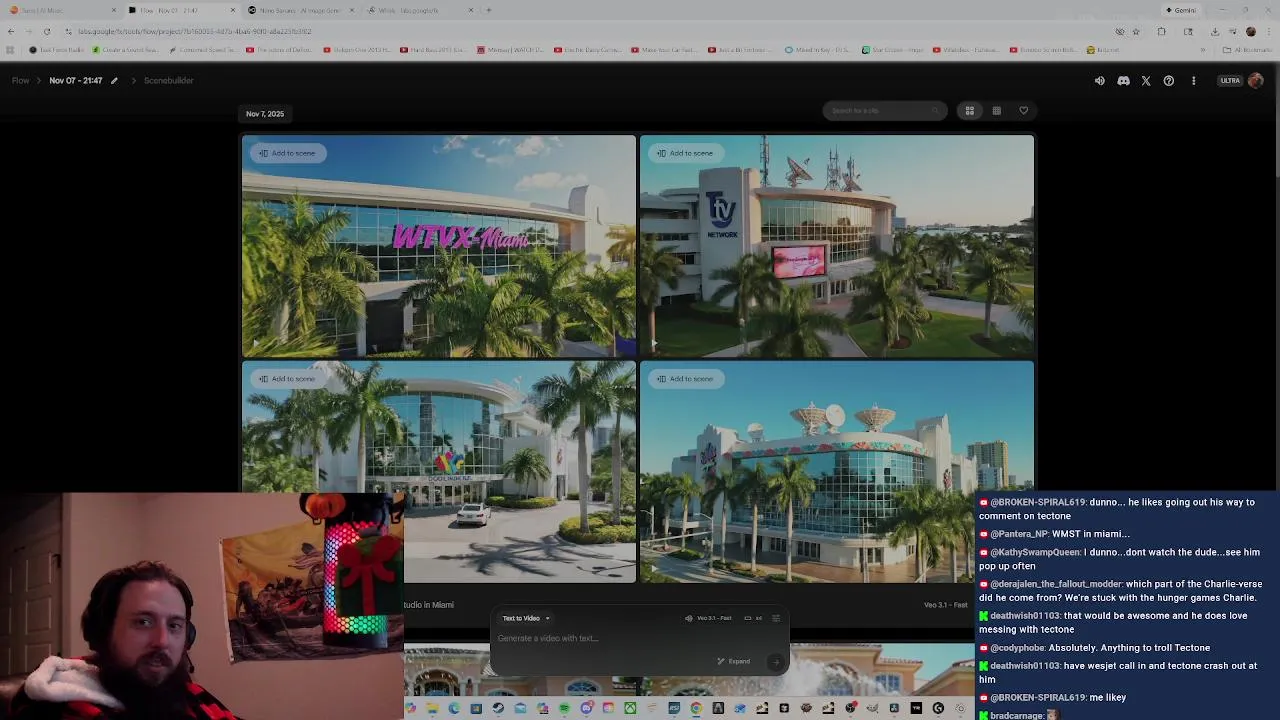1280x720 pixels.
Task: Open the help question mark icon
Action: [1169, 80]
